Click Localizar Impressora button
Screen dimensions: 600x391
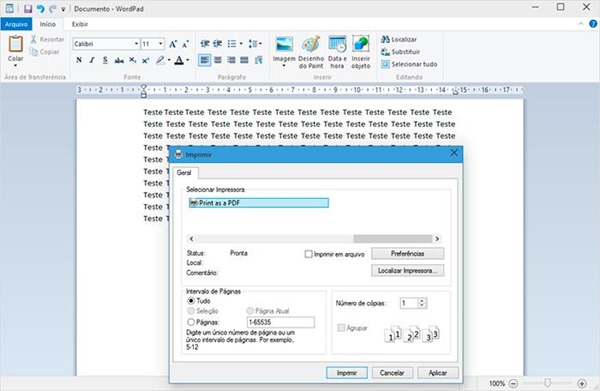click(408, 270)
